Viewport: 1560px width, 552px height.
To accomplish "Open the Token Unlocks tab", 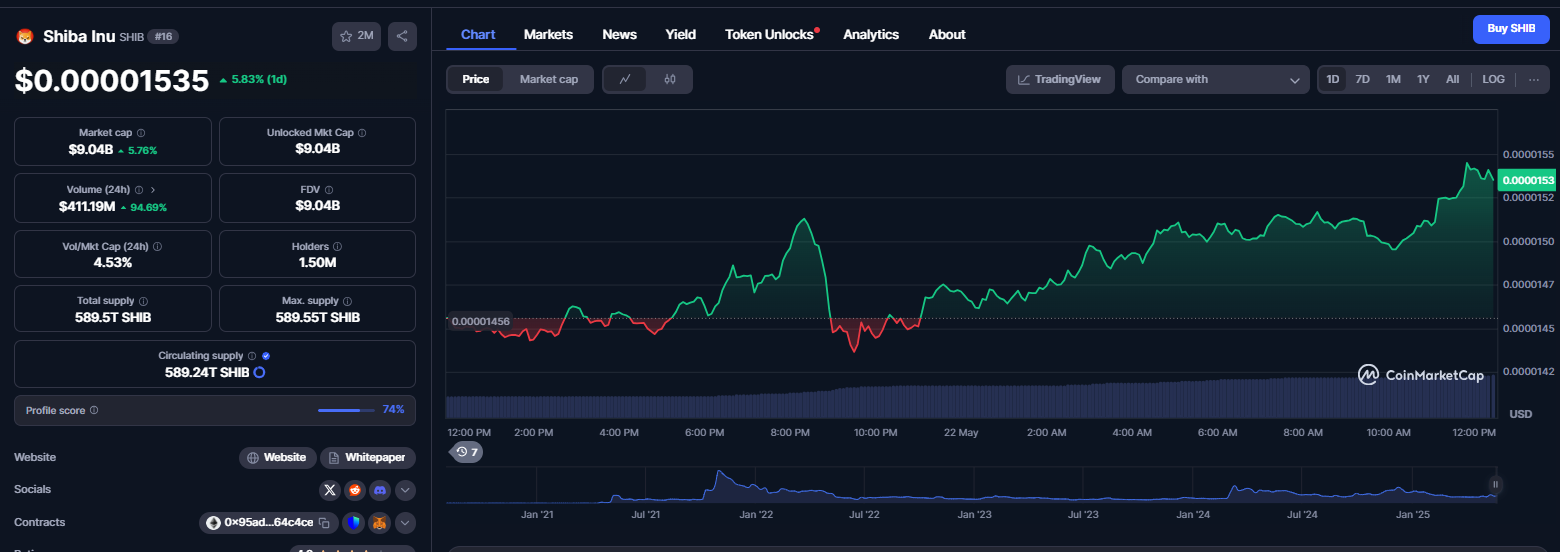I will (772, 34).
